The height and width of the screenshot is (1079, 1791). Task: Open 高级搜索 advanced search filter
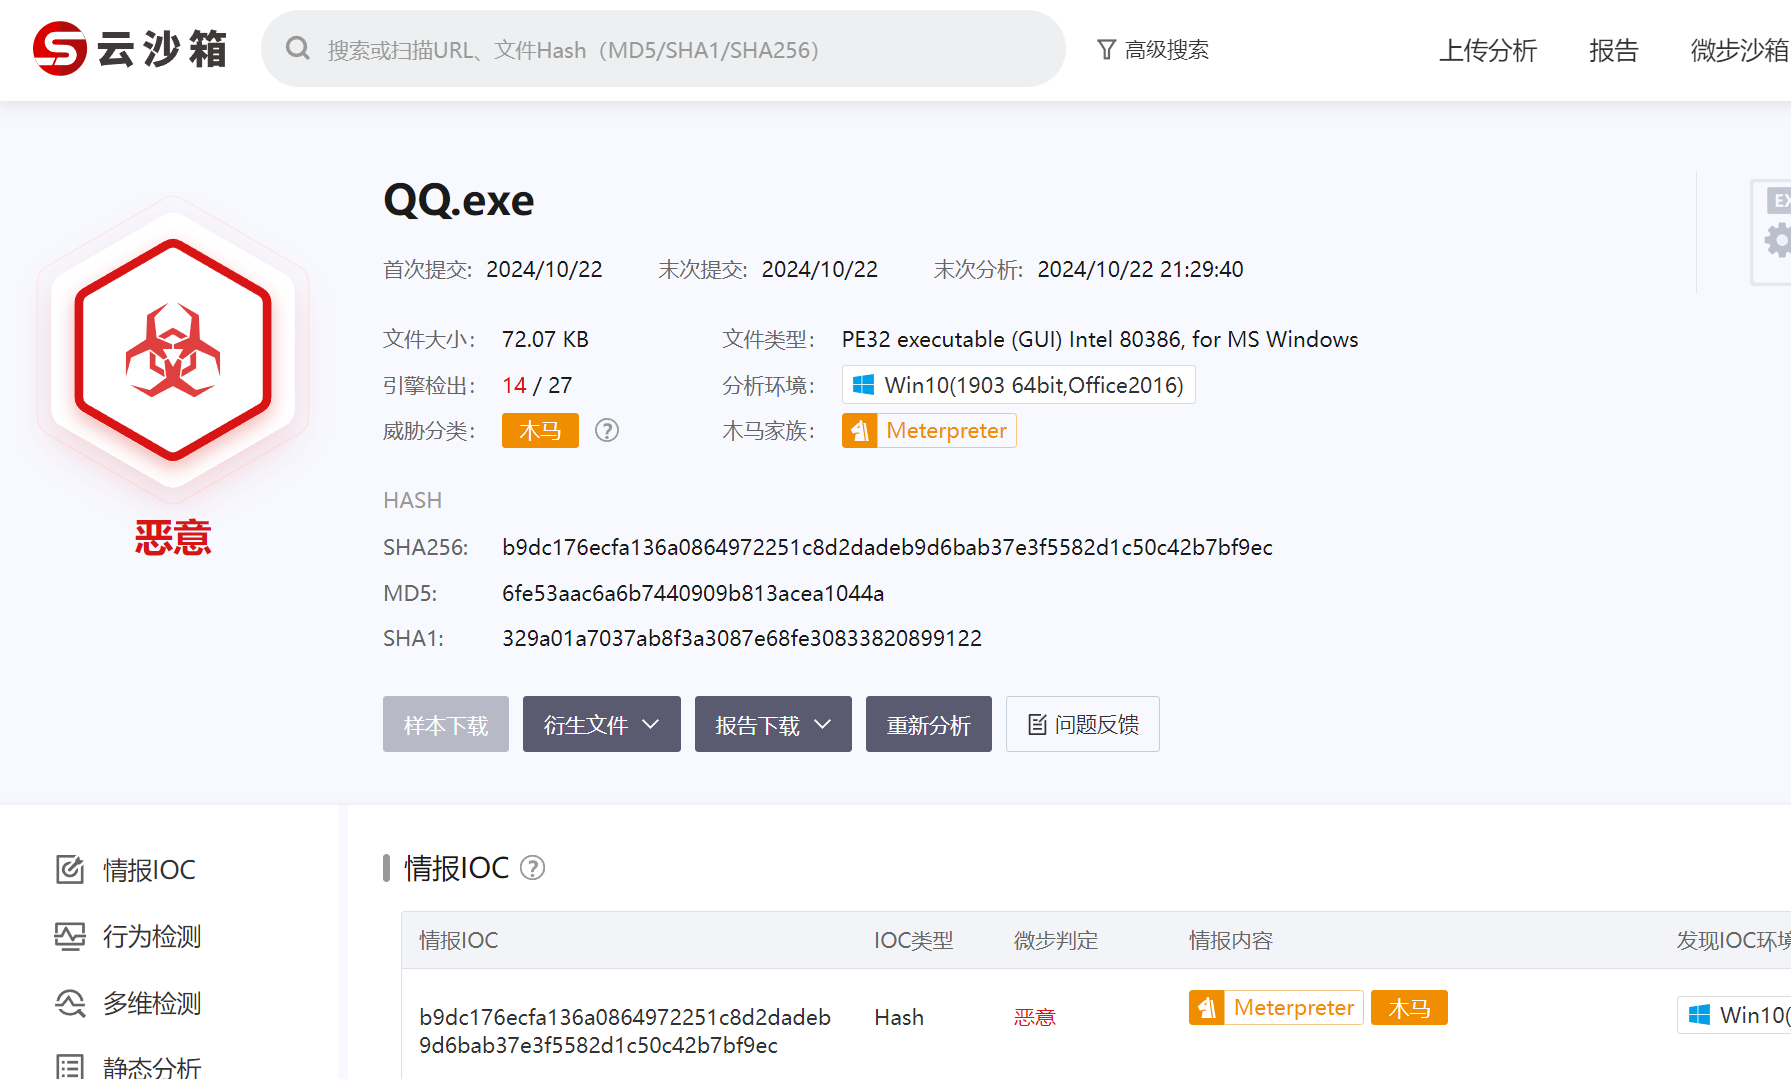click(x=1153, y=50)
